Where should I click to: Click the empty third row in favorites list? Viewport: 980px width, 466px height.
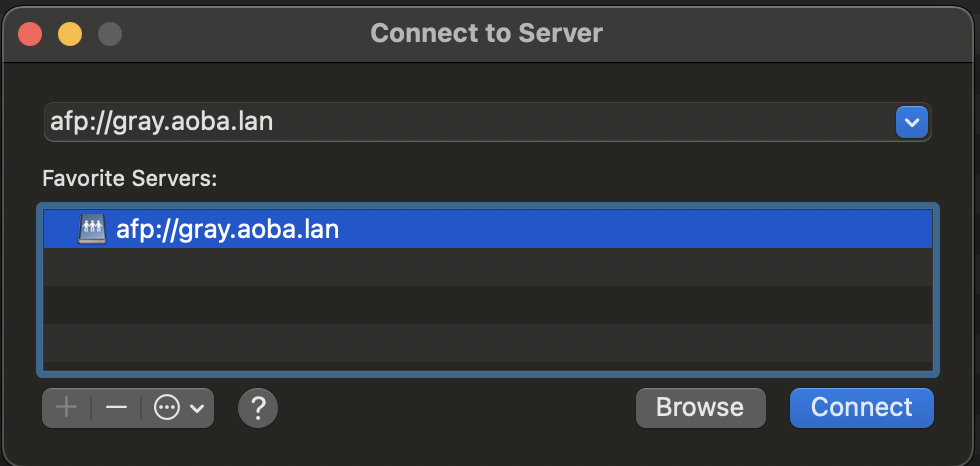pyautogui.click(x=487, y=304)
